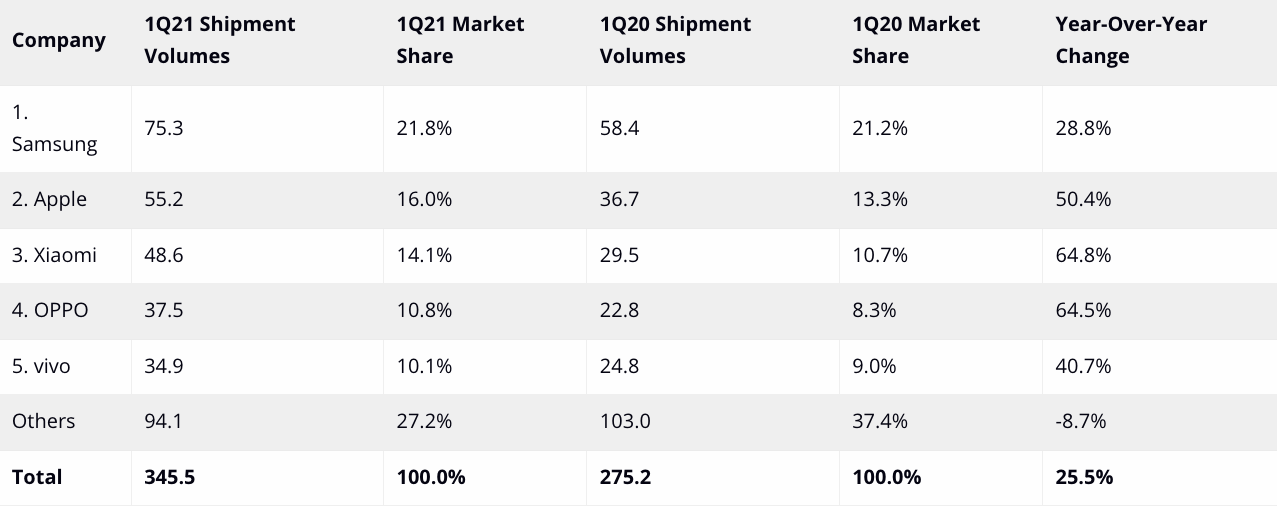The image size is (1277, 506).
Task: Select the Year-Over-Year Change header
Action: [x=1131, y=40]
